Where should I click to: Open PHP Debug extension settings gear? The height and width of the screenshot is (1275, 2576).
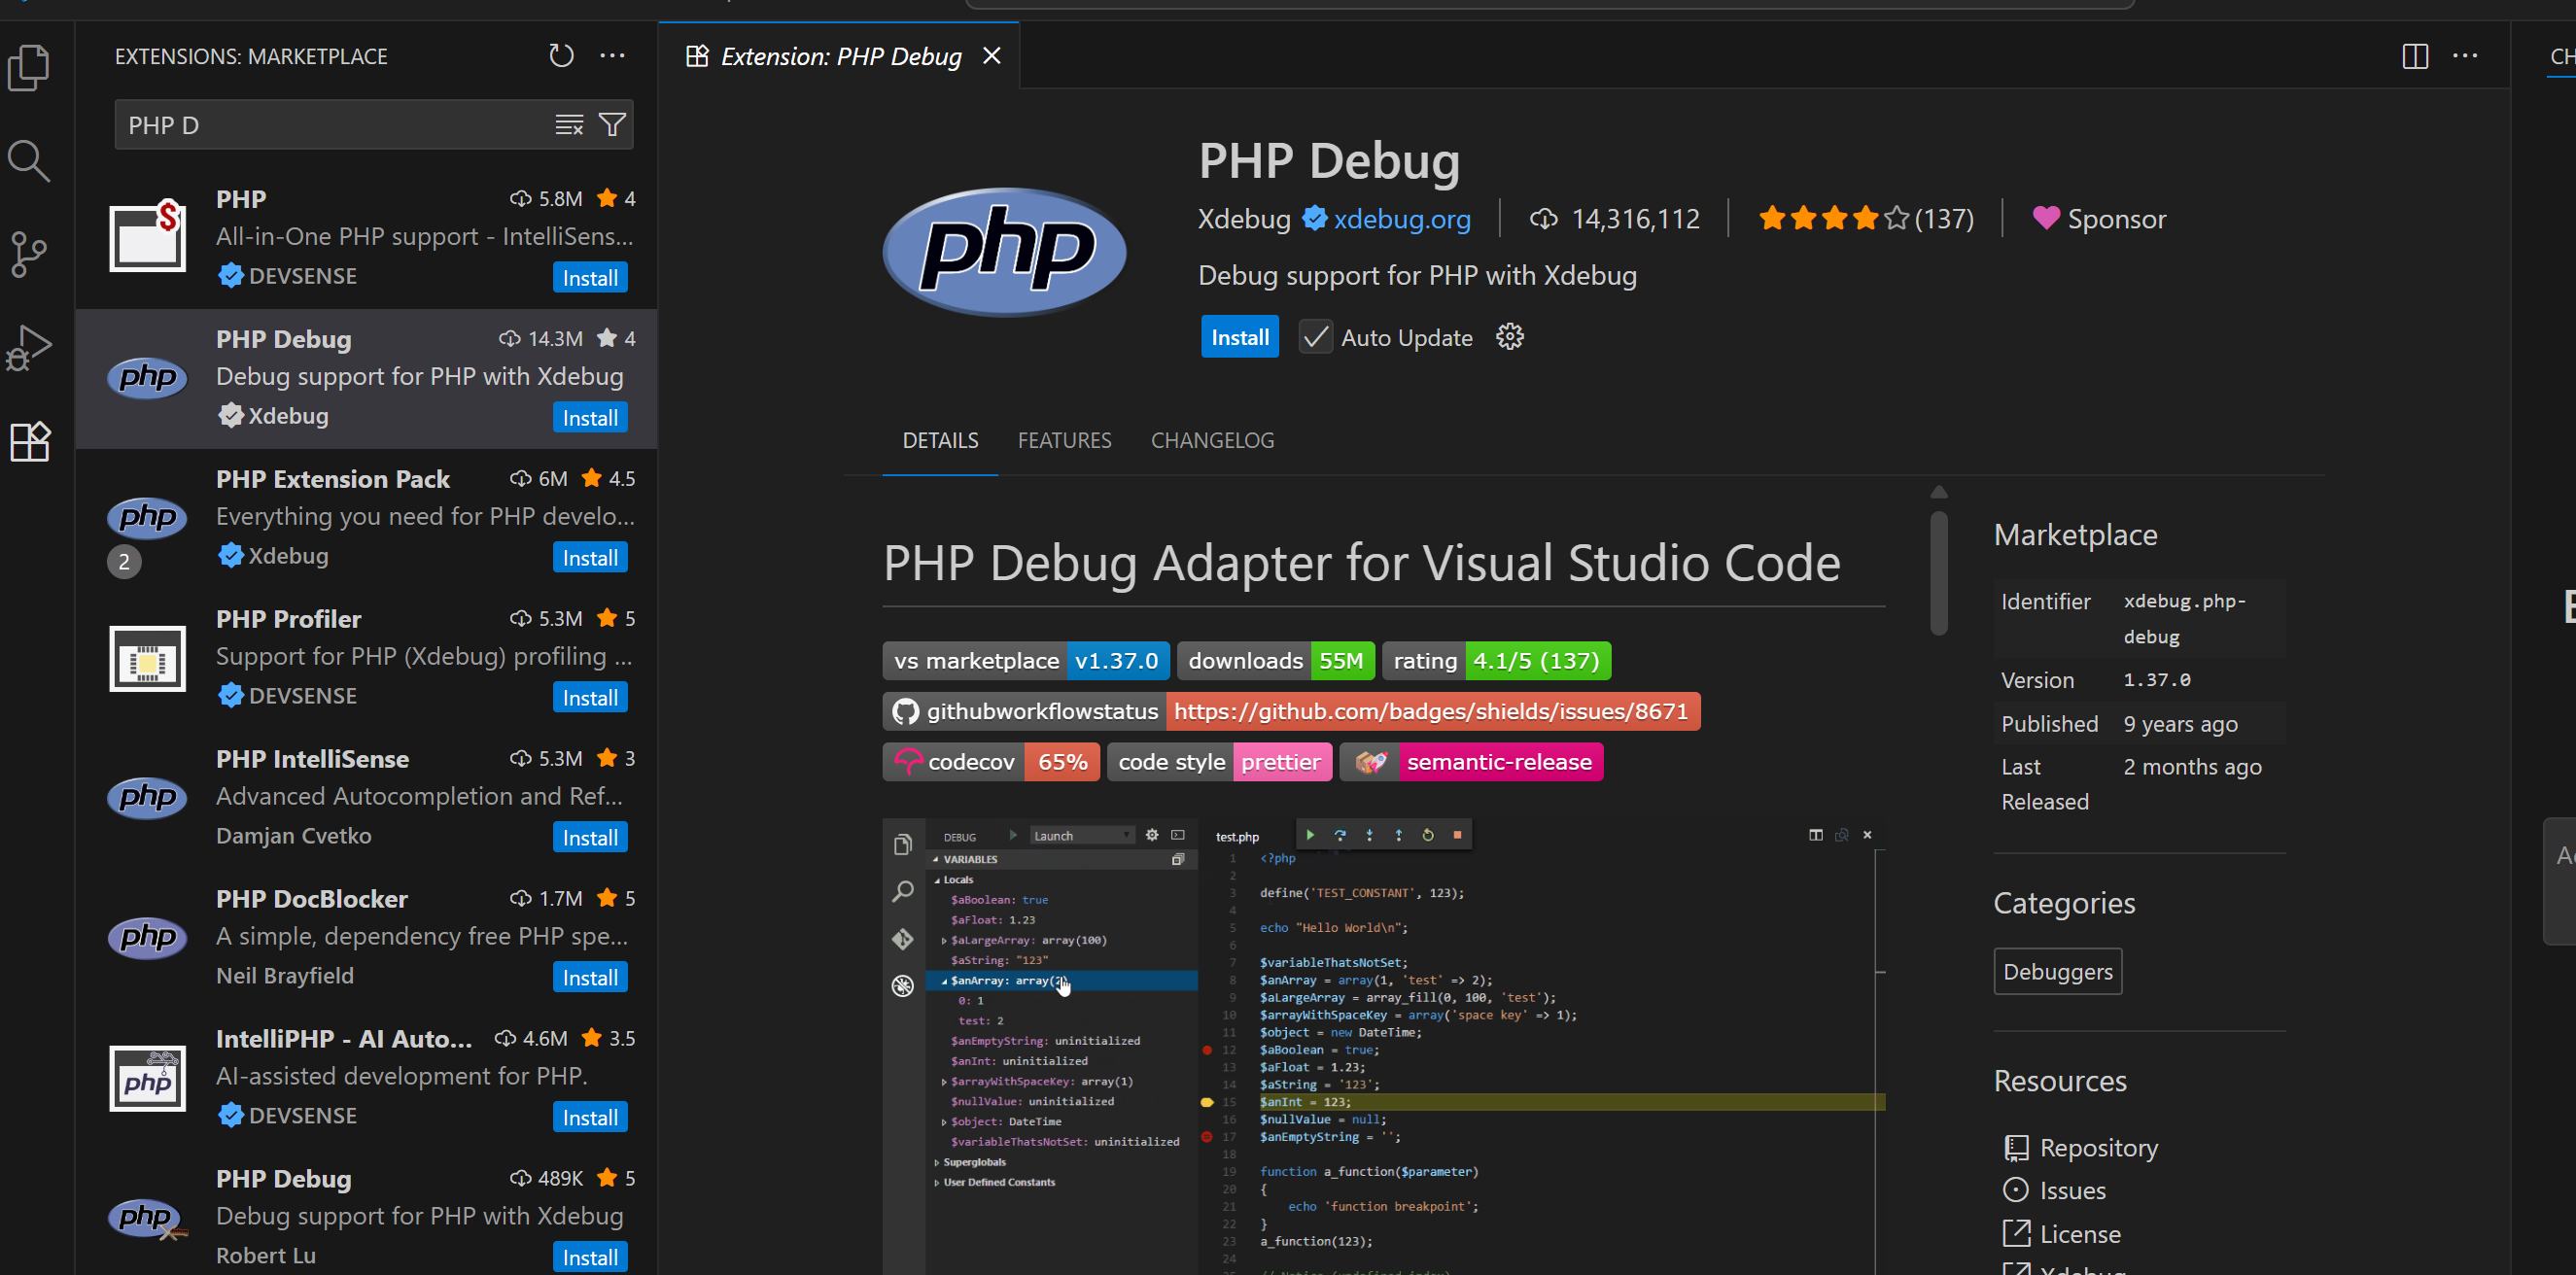click(x=1509, y=337)
